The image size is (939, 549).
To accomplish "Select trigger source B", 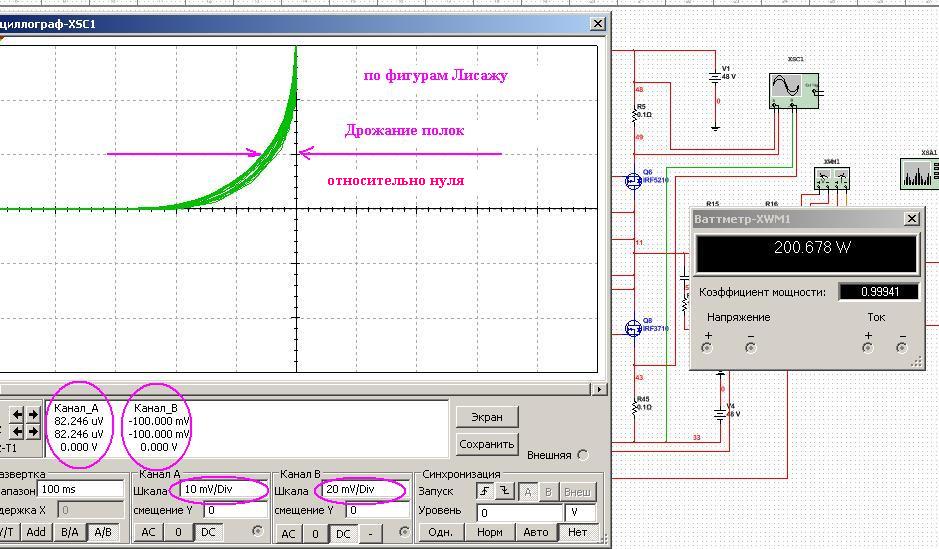I will click(x=548, y=492).
